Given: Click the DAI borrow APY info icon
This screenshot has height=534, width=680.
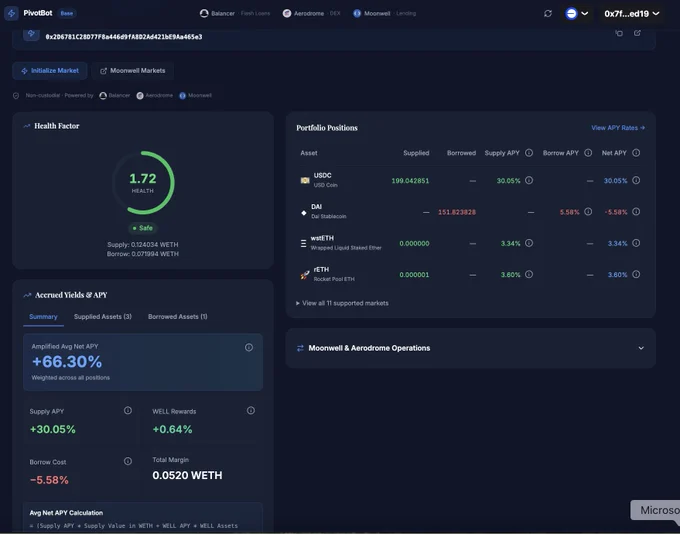Looking at the screenshot, I should [x=588, y=212].
